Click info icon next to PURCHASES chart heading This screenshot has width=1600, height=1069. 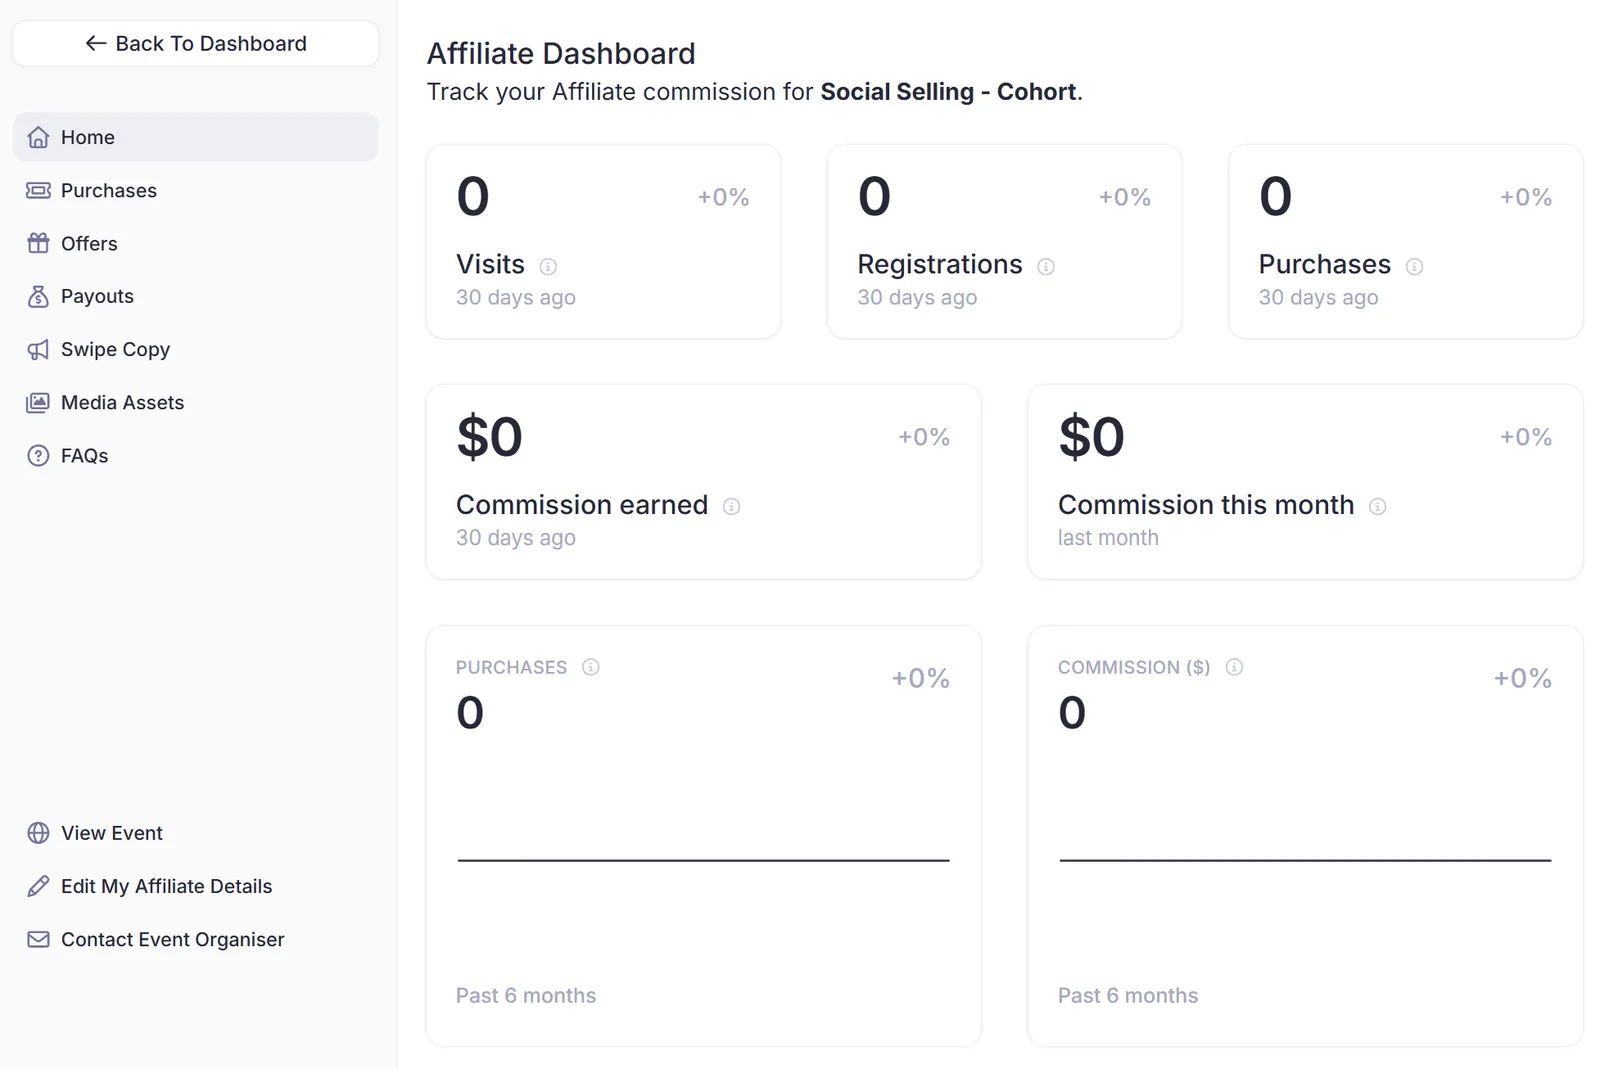coord(591,667)
